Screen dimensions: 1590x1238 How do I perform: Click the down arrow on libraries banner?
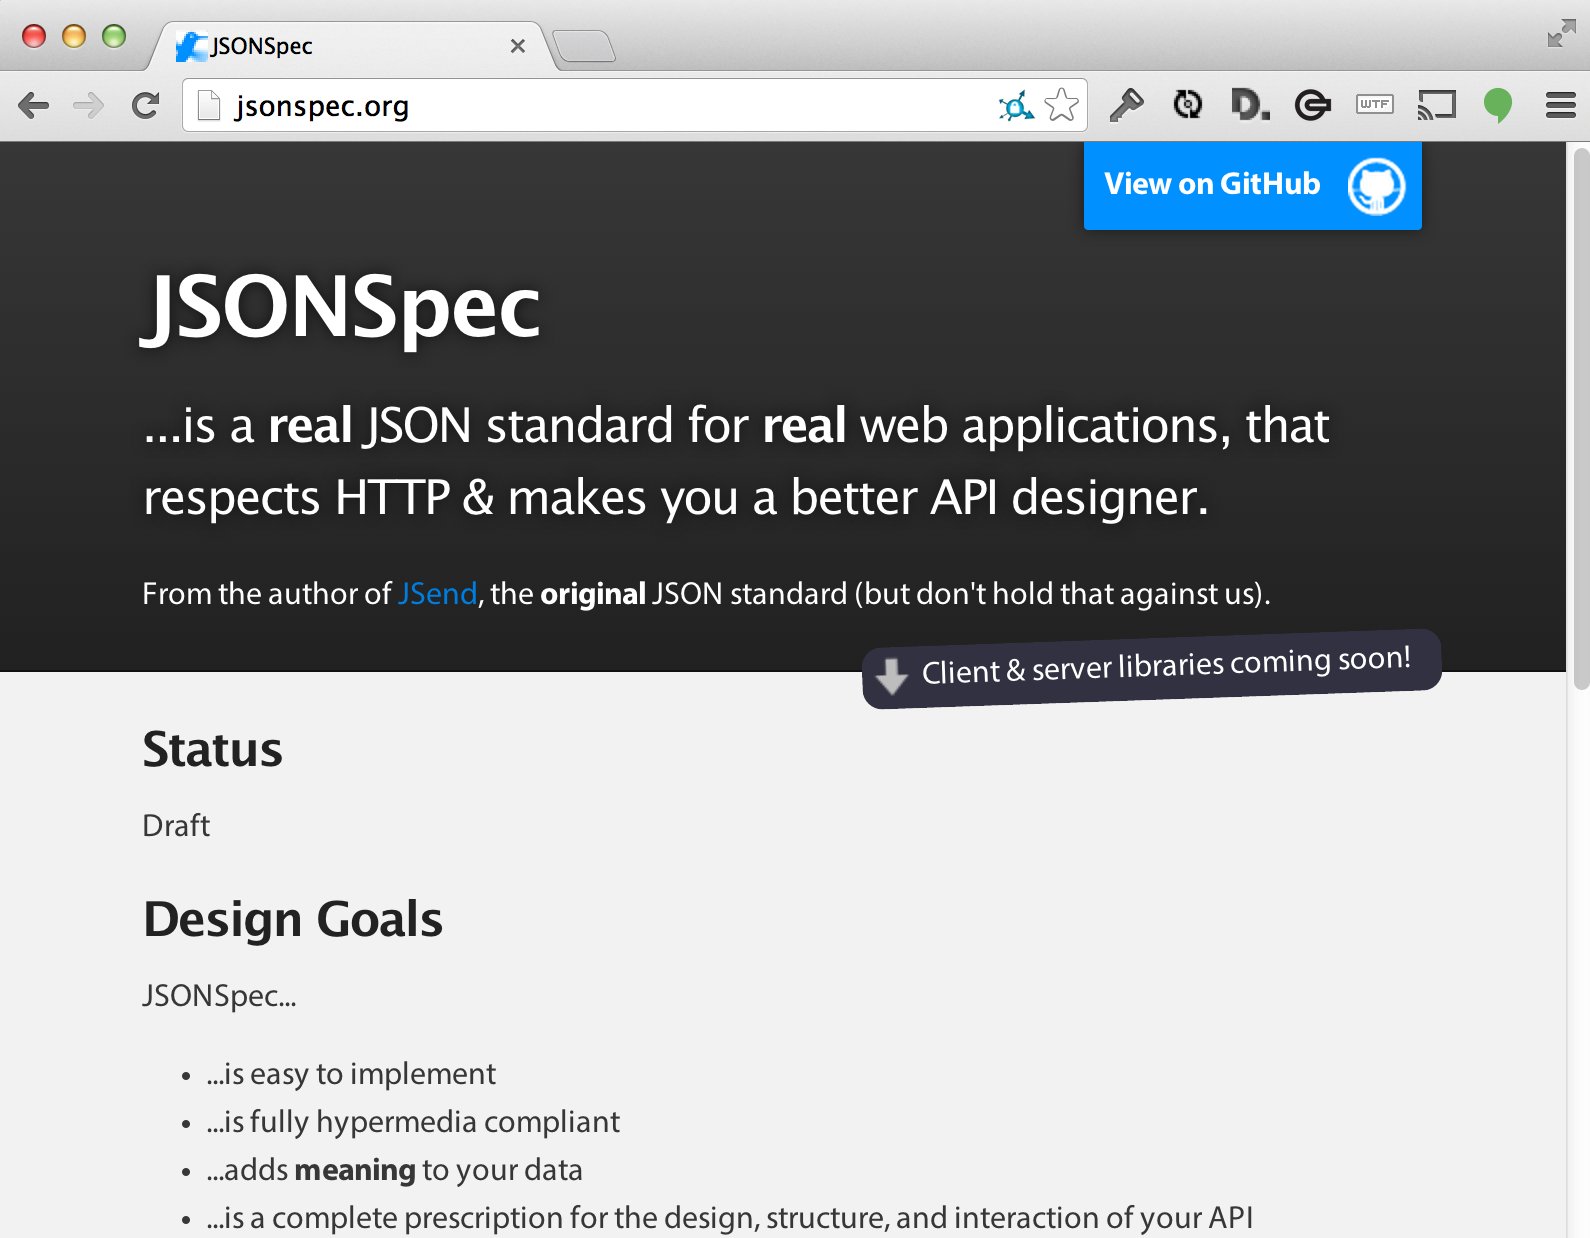pos(891,676)
